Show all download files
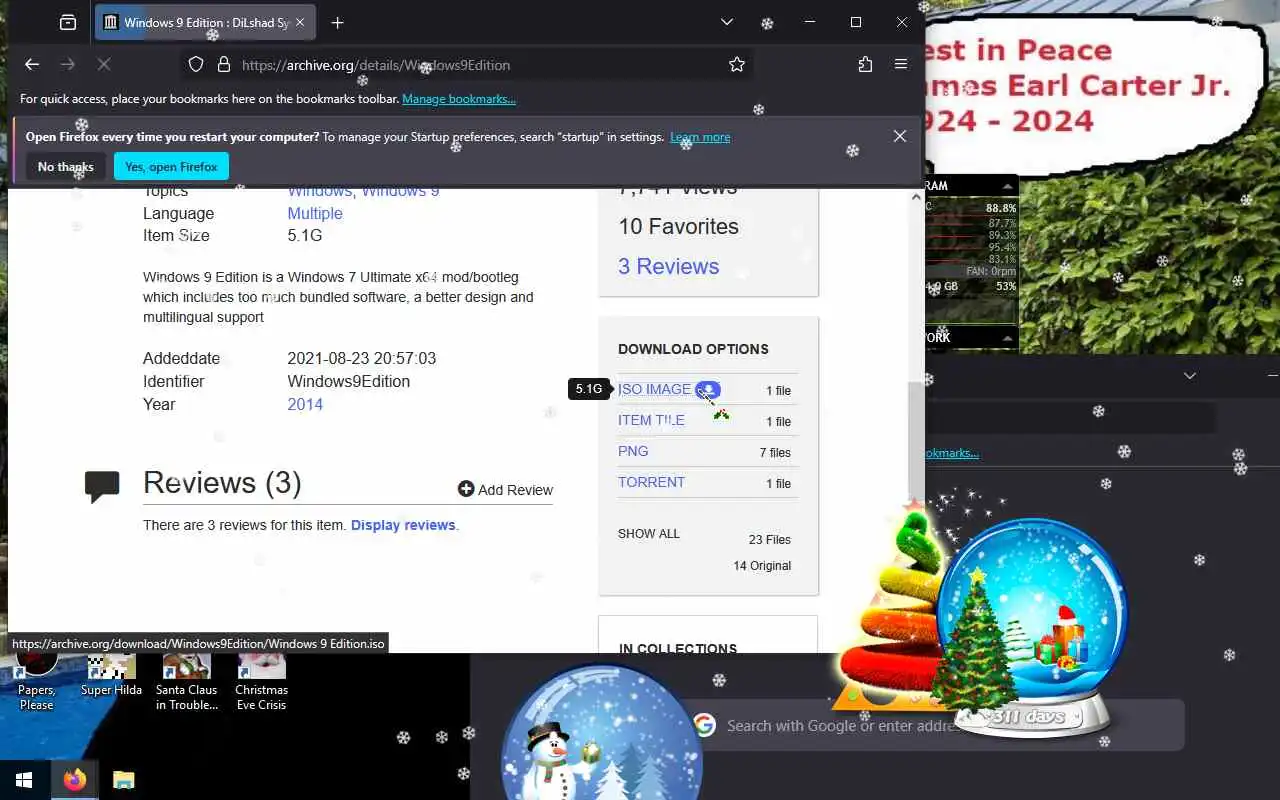 point(649,534)
